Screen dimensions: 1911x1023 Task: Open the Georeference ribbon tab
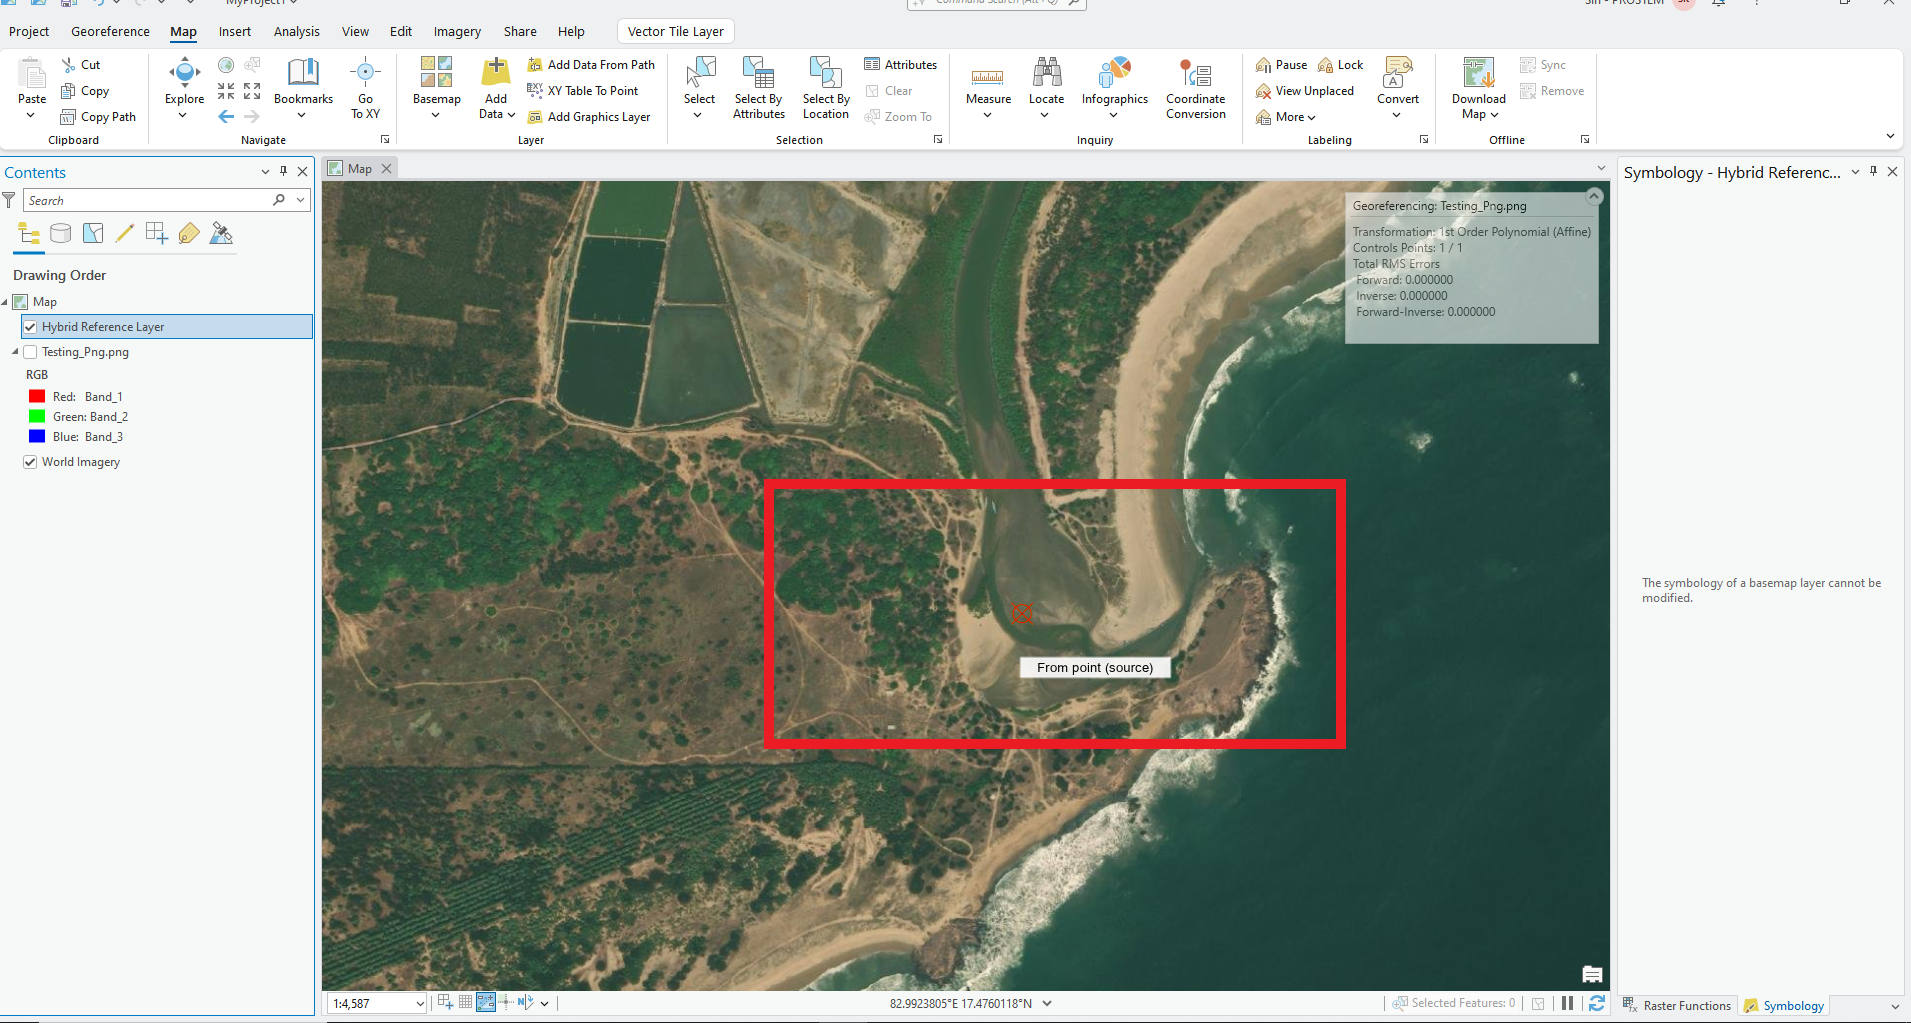pyautogui.click(x=110, y=32)
